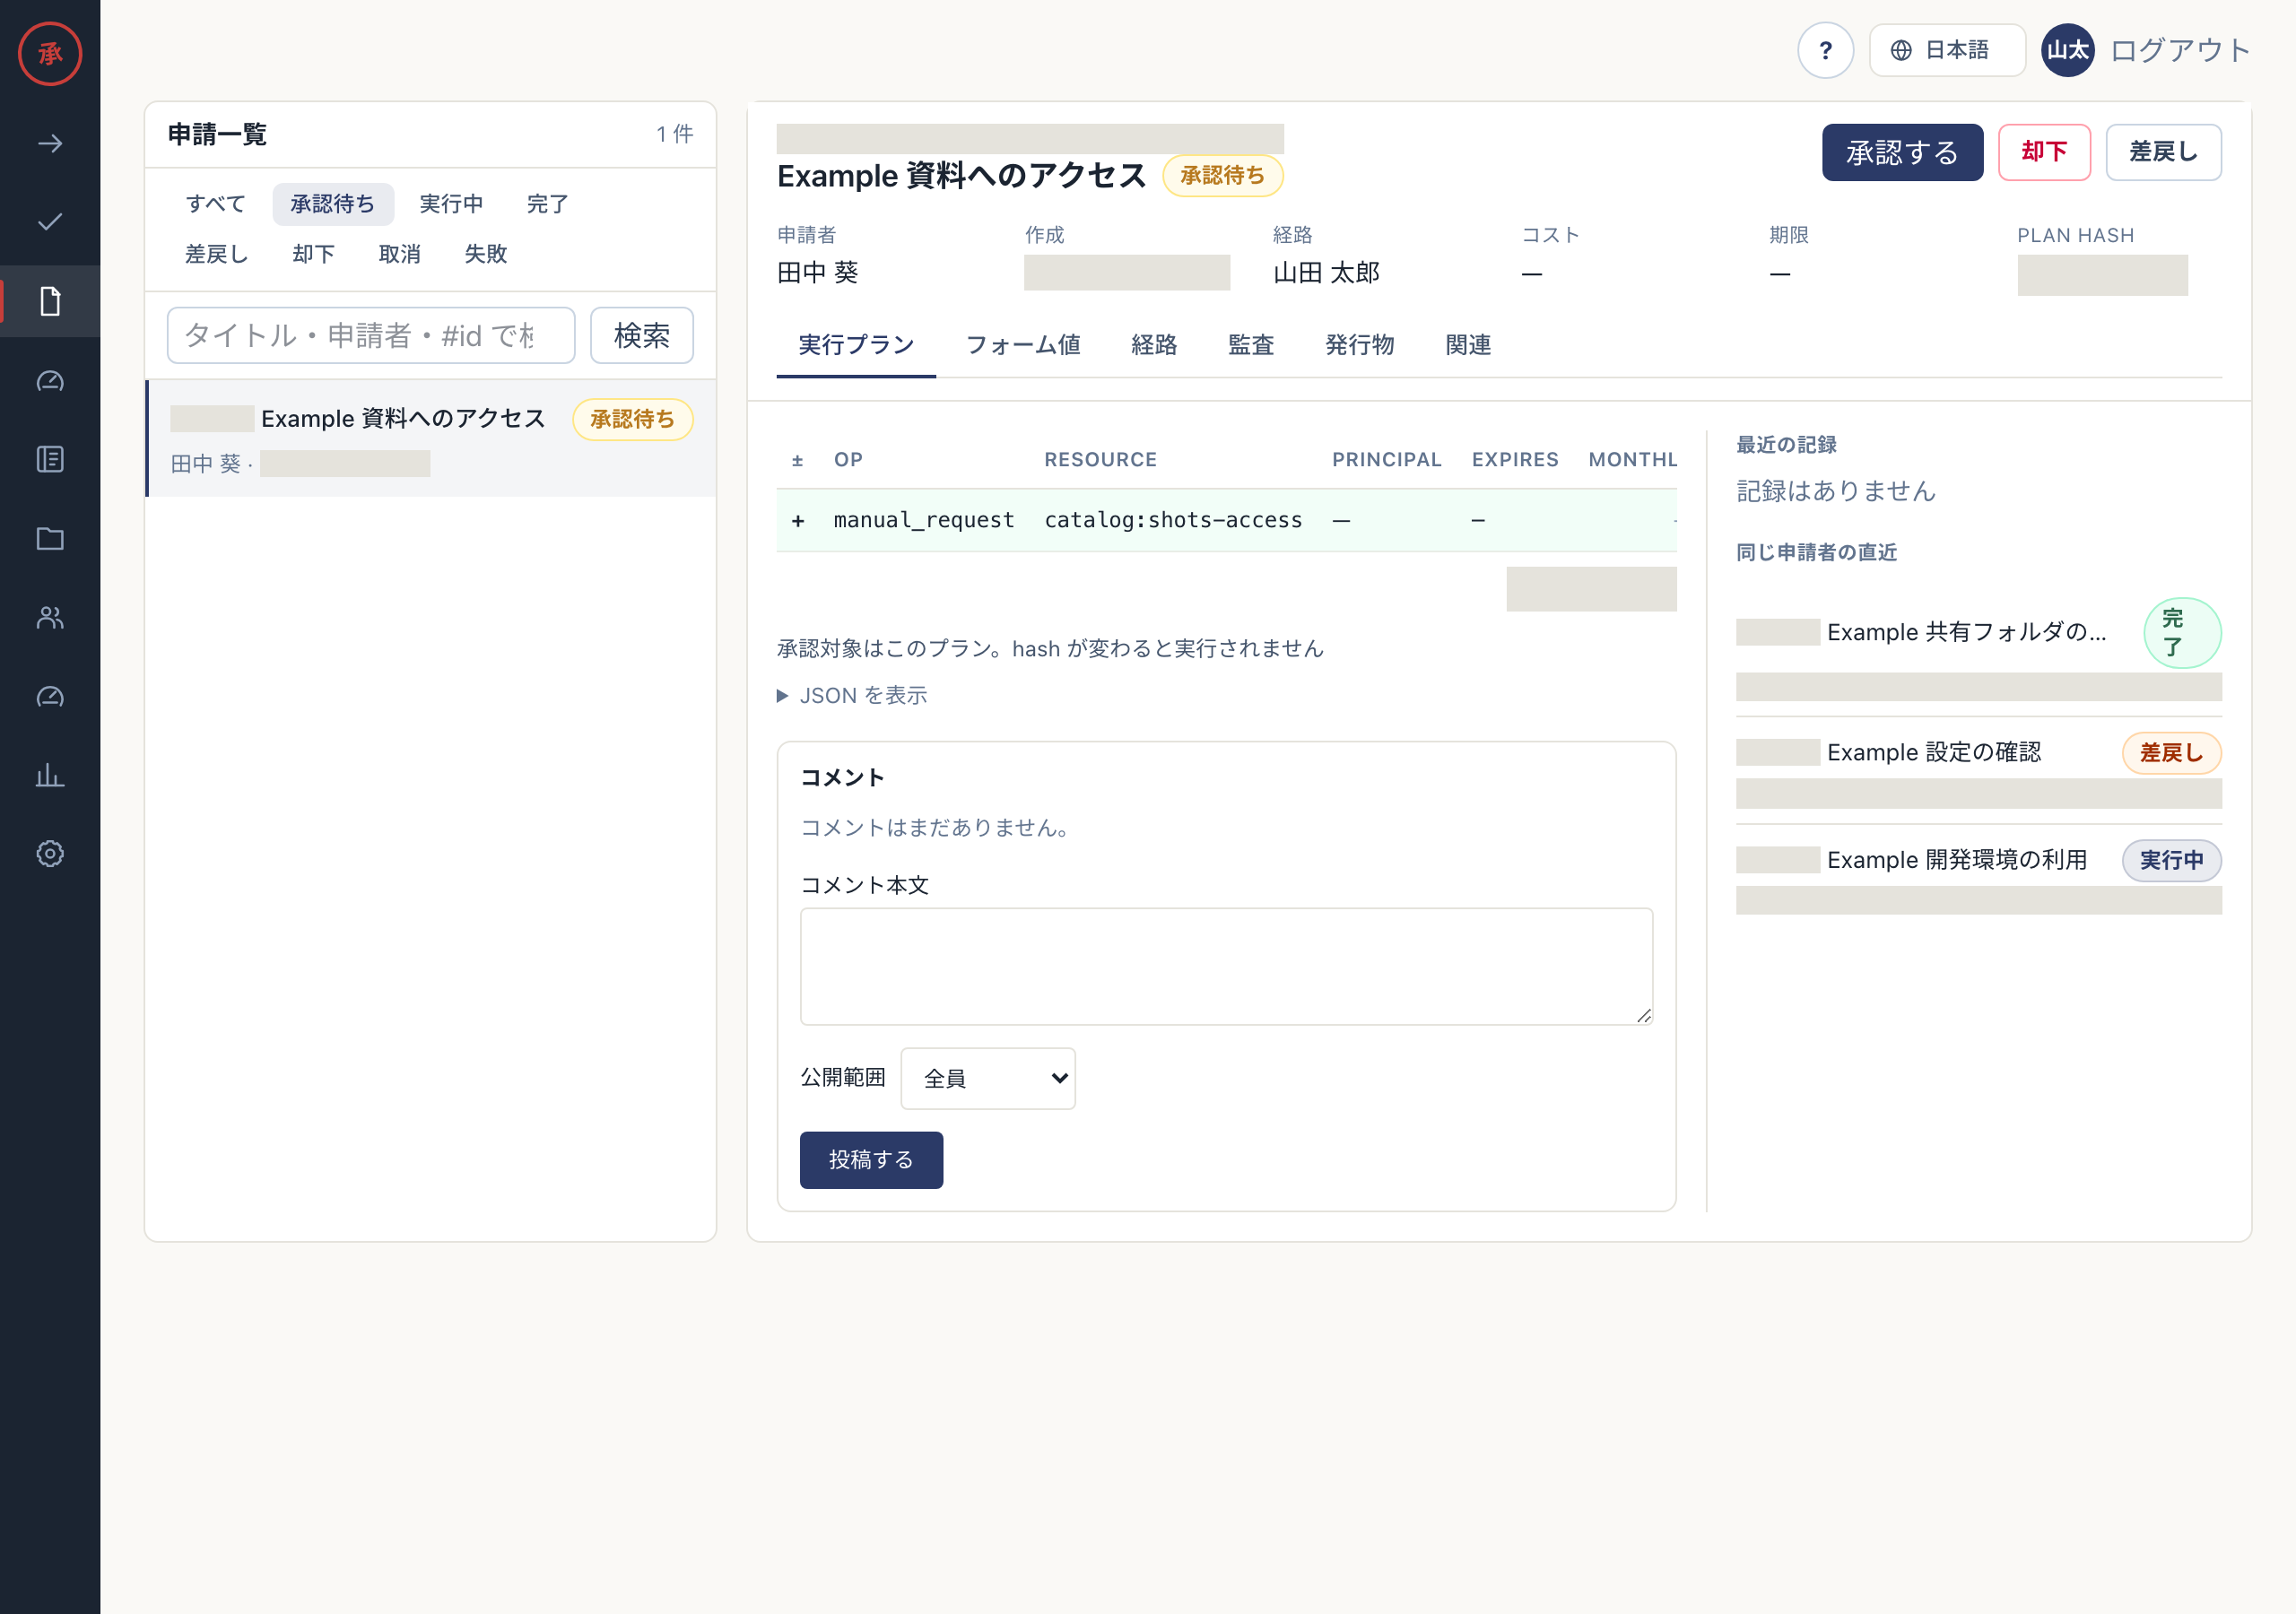Viewport: 2296px width, 1614px height.
Task: Open the folder icon in sidebar
Action: tap(50, 539)
